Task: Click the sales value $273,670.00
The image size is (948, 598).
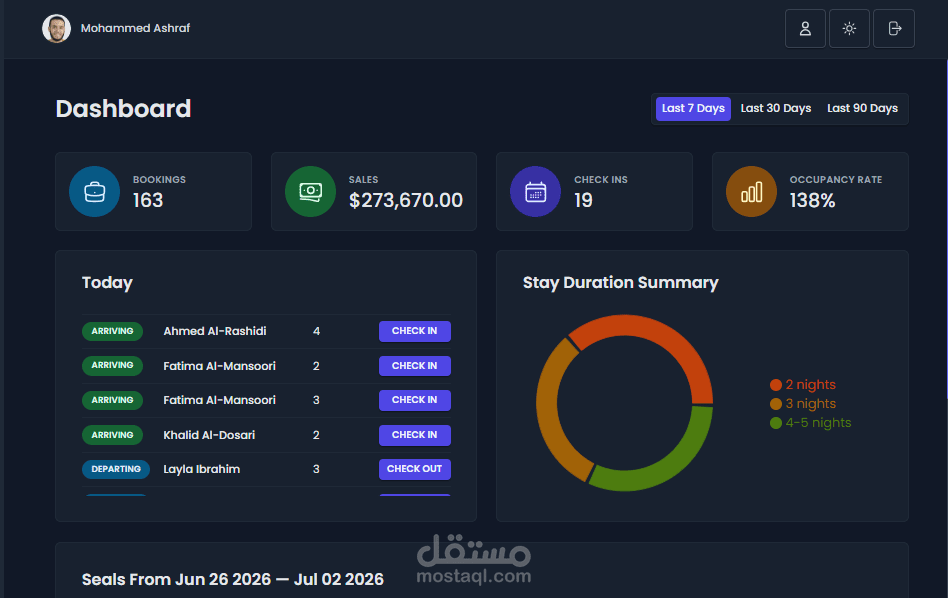Action: coord(406,200)
